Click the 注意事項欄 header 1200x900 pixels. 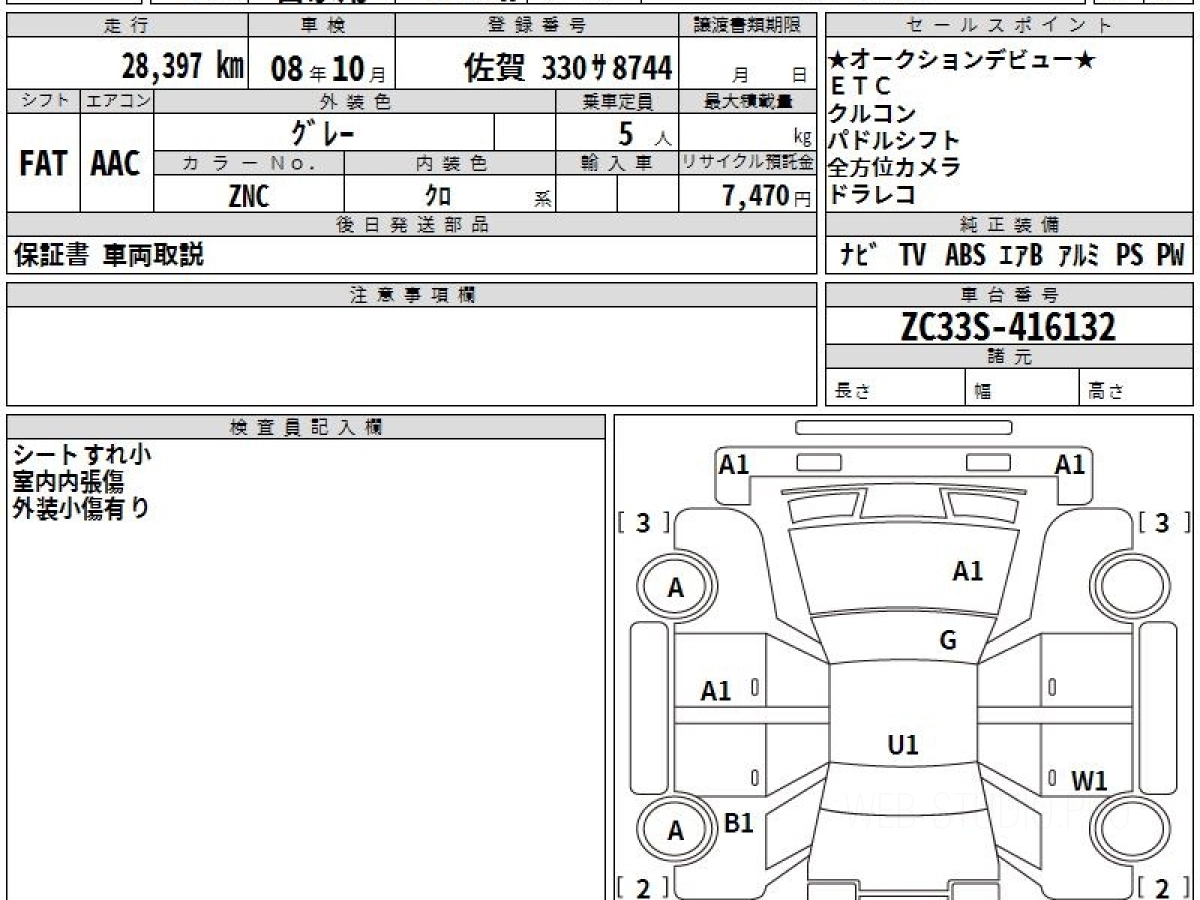412,295
